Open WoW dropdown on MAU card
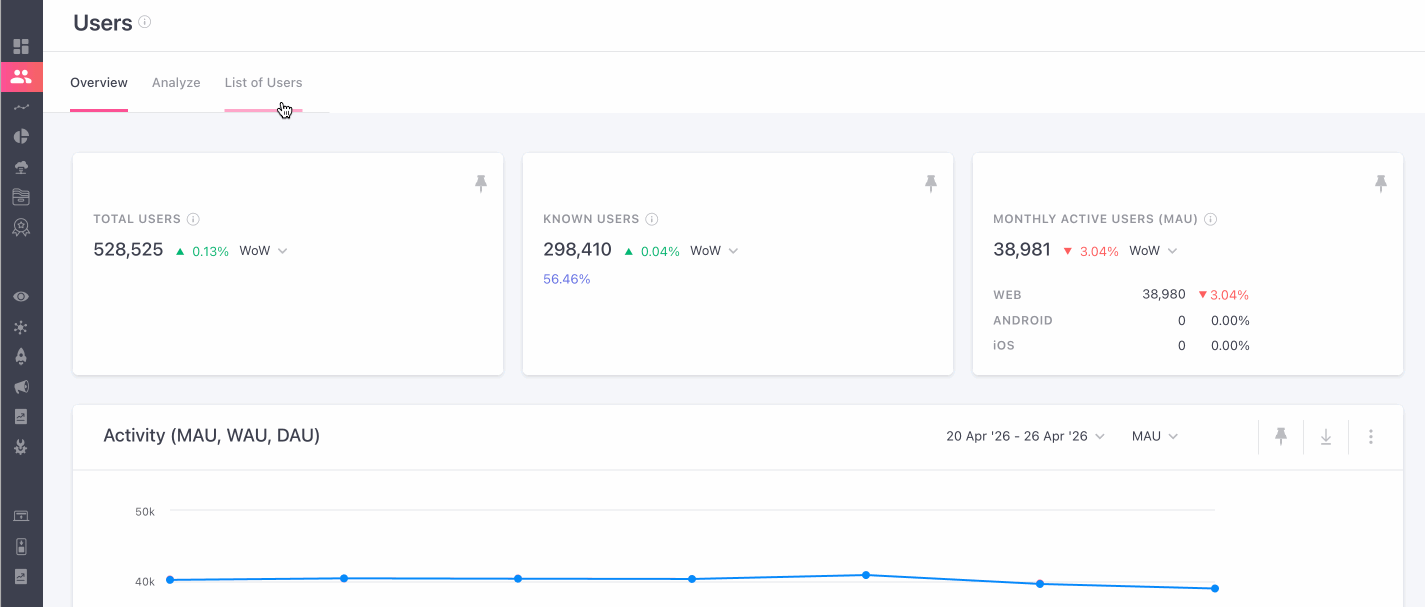 pyautogui.click(x=1153, y=251)
